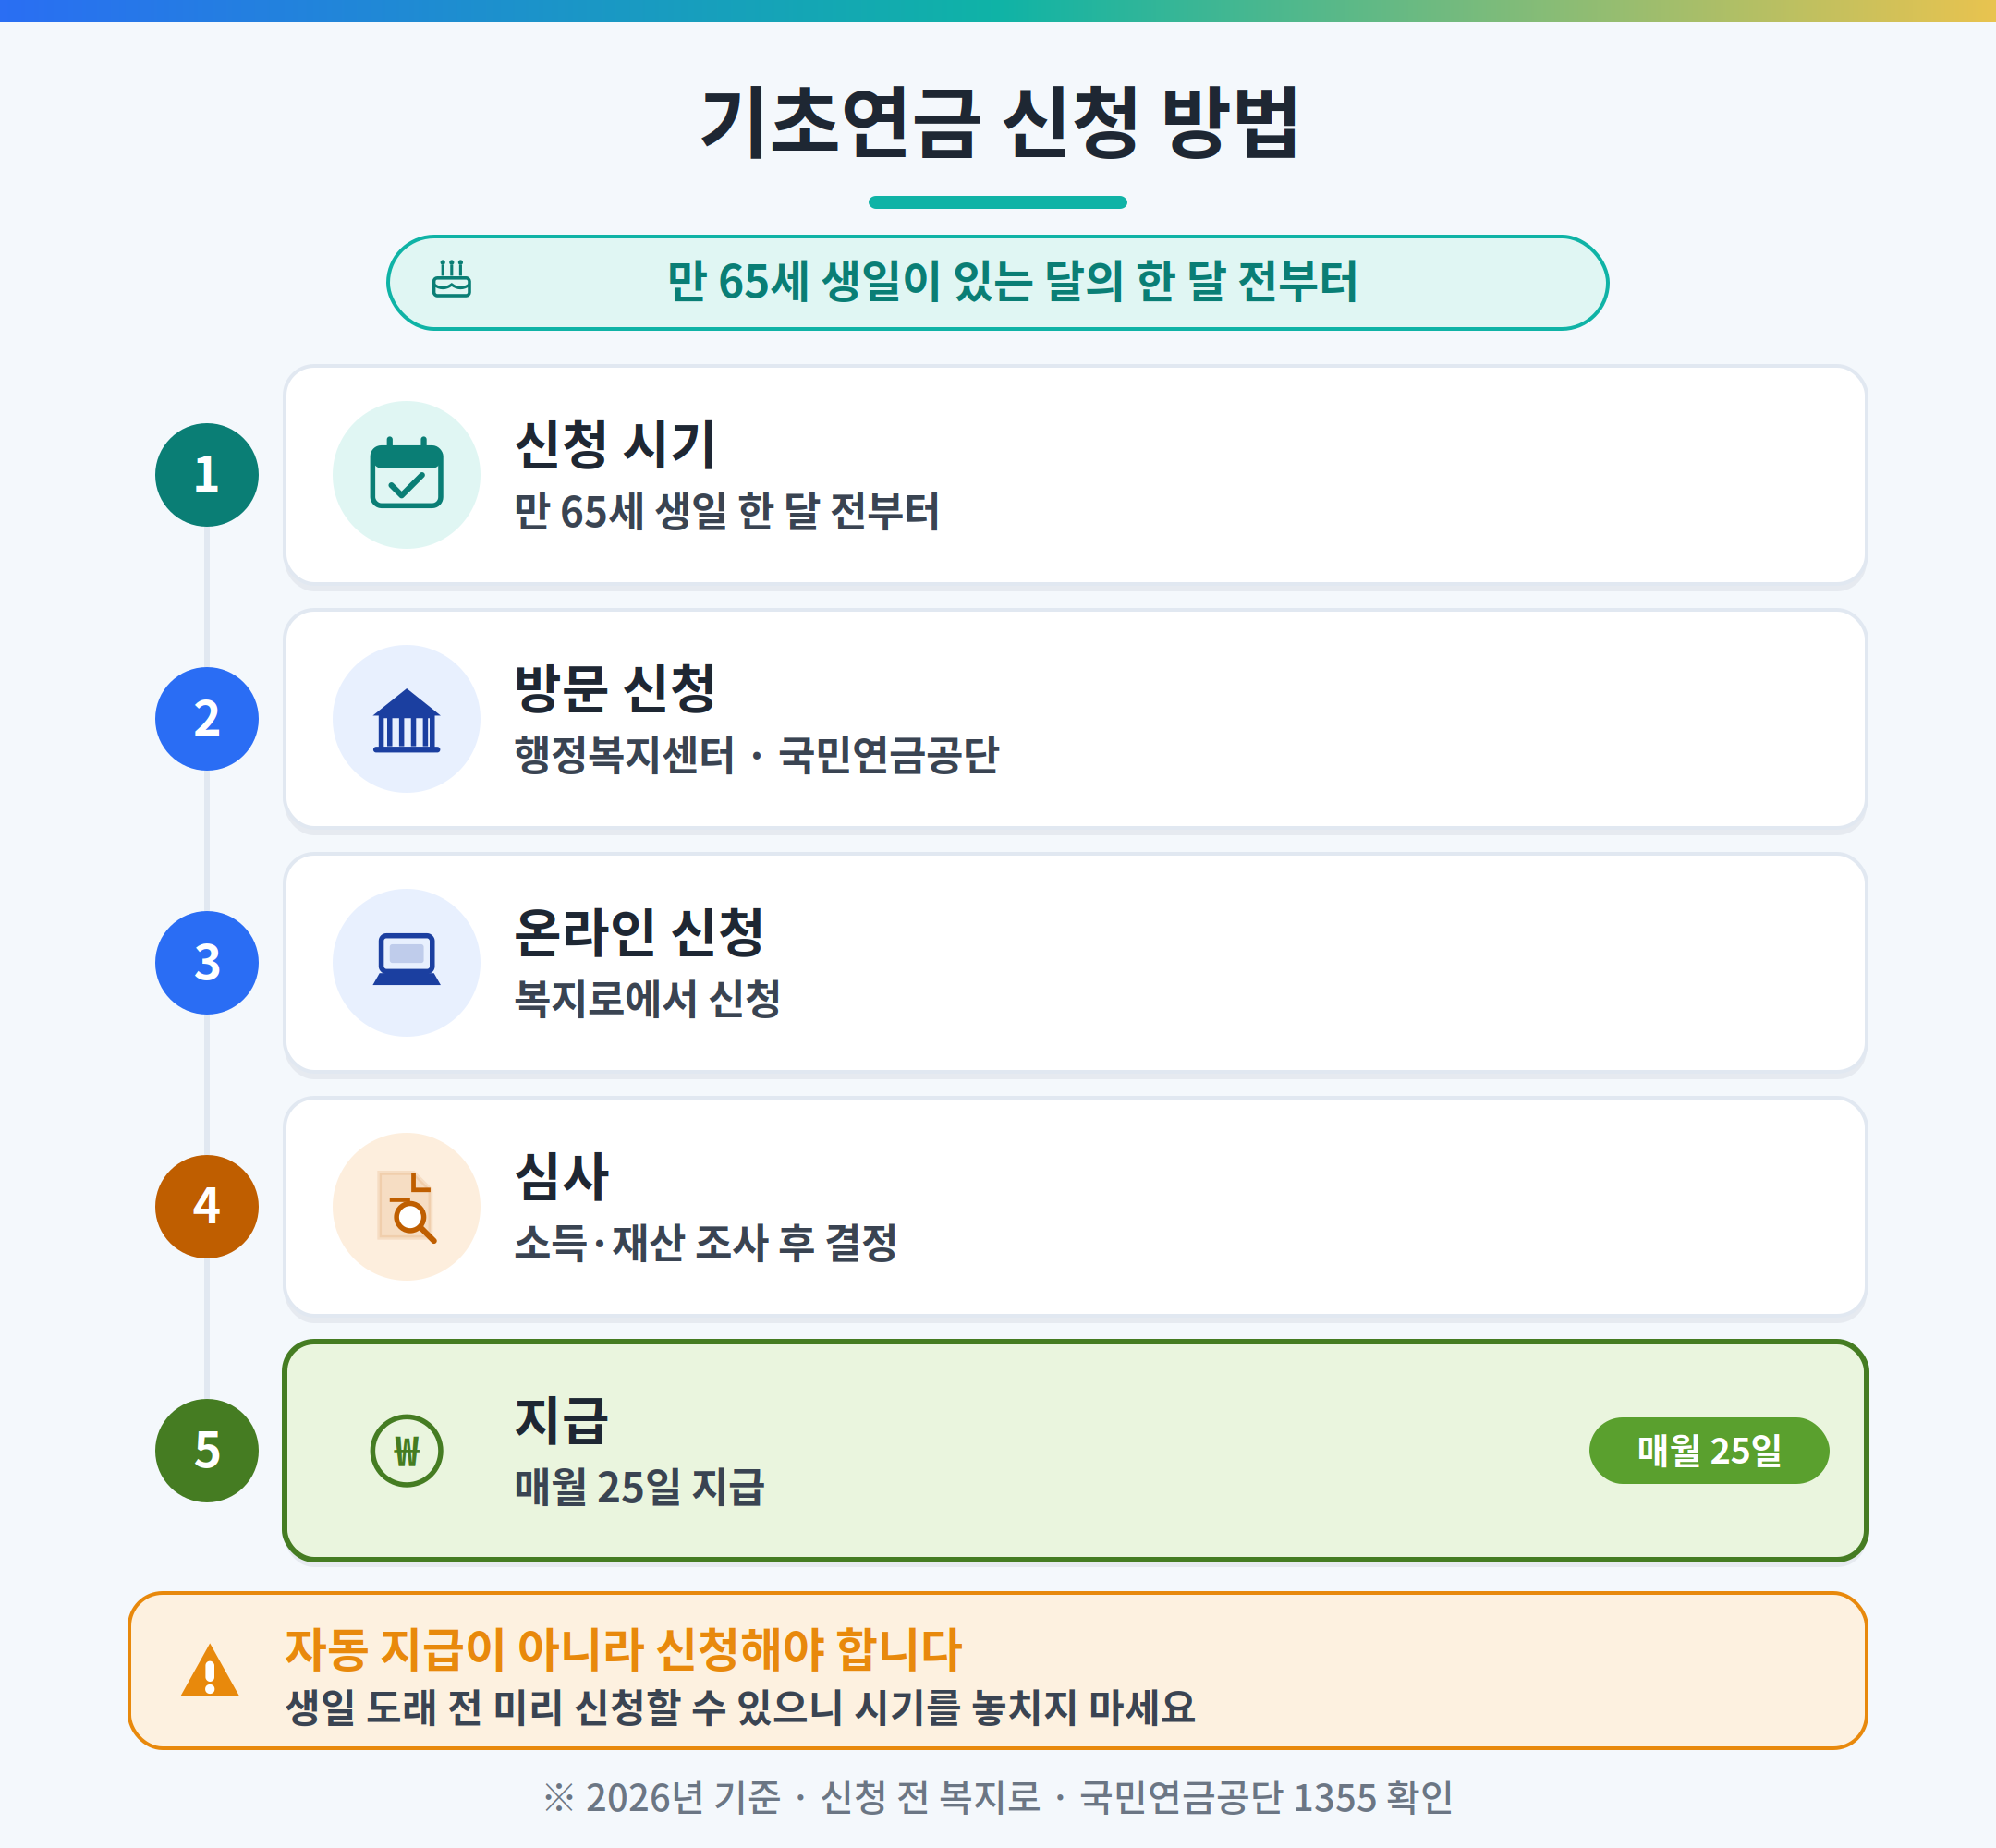Click the document magnifier review icon
The height and width of the screenshot is (1848, 1996).
pyautogui.click(x=406, y=1207)
